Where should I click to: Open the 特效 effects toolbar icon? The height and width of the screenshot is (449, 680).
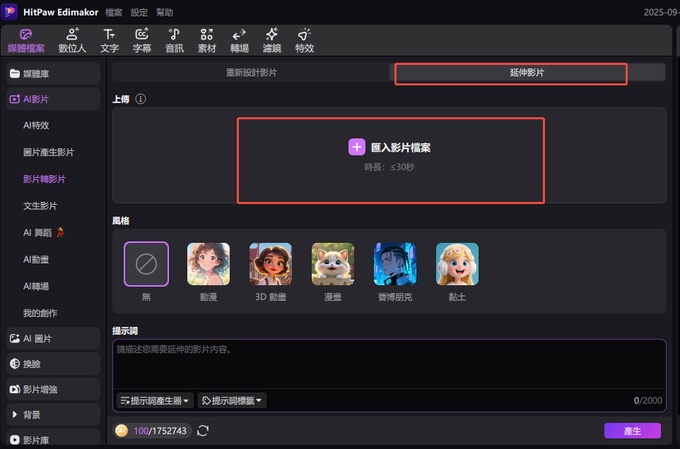coord(304,39)
